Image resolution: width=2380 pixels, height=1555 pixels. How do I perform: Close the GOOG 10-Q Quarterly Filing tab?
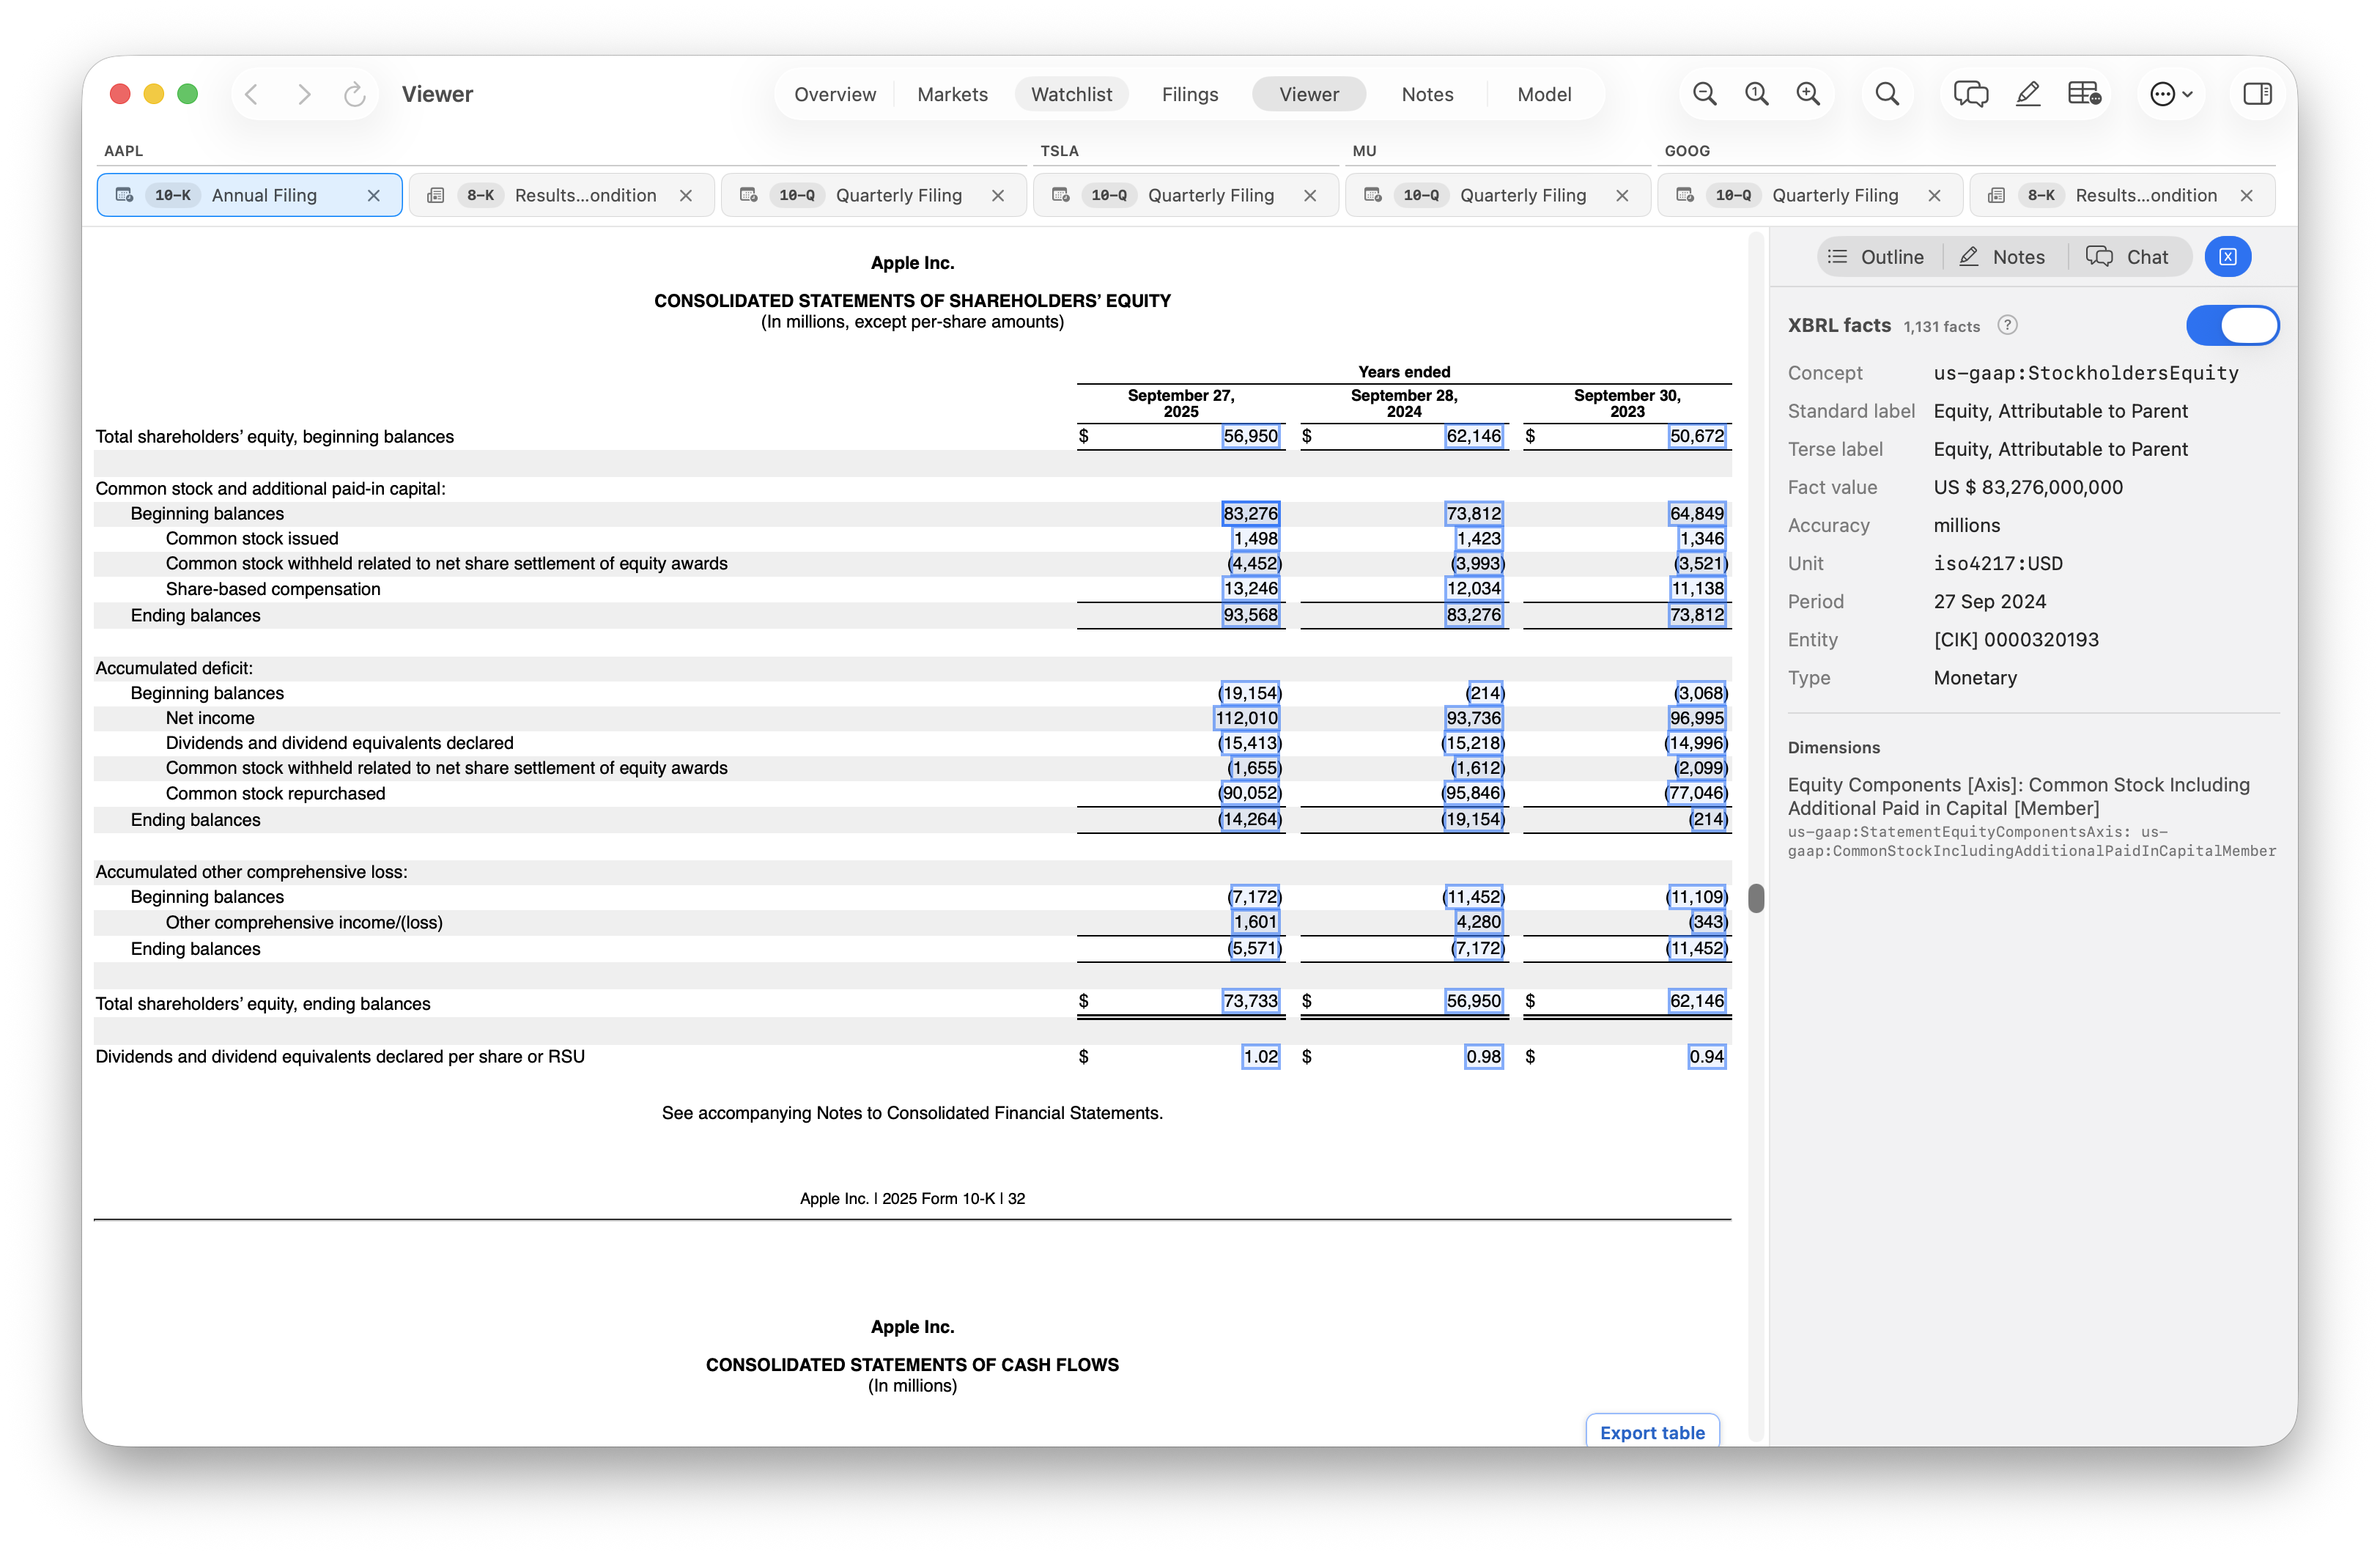(1934, 196)
